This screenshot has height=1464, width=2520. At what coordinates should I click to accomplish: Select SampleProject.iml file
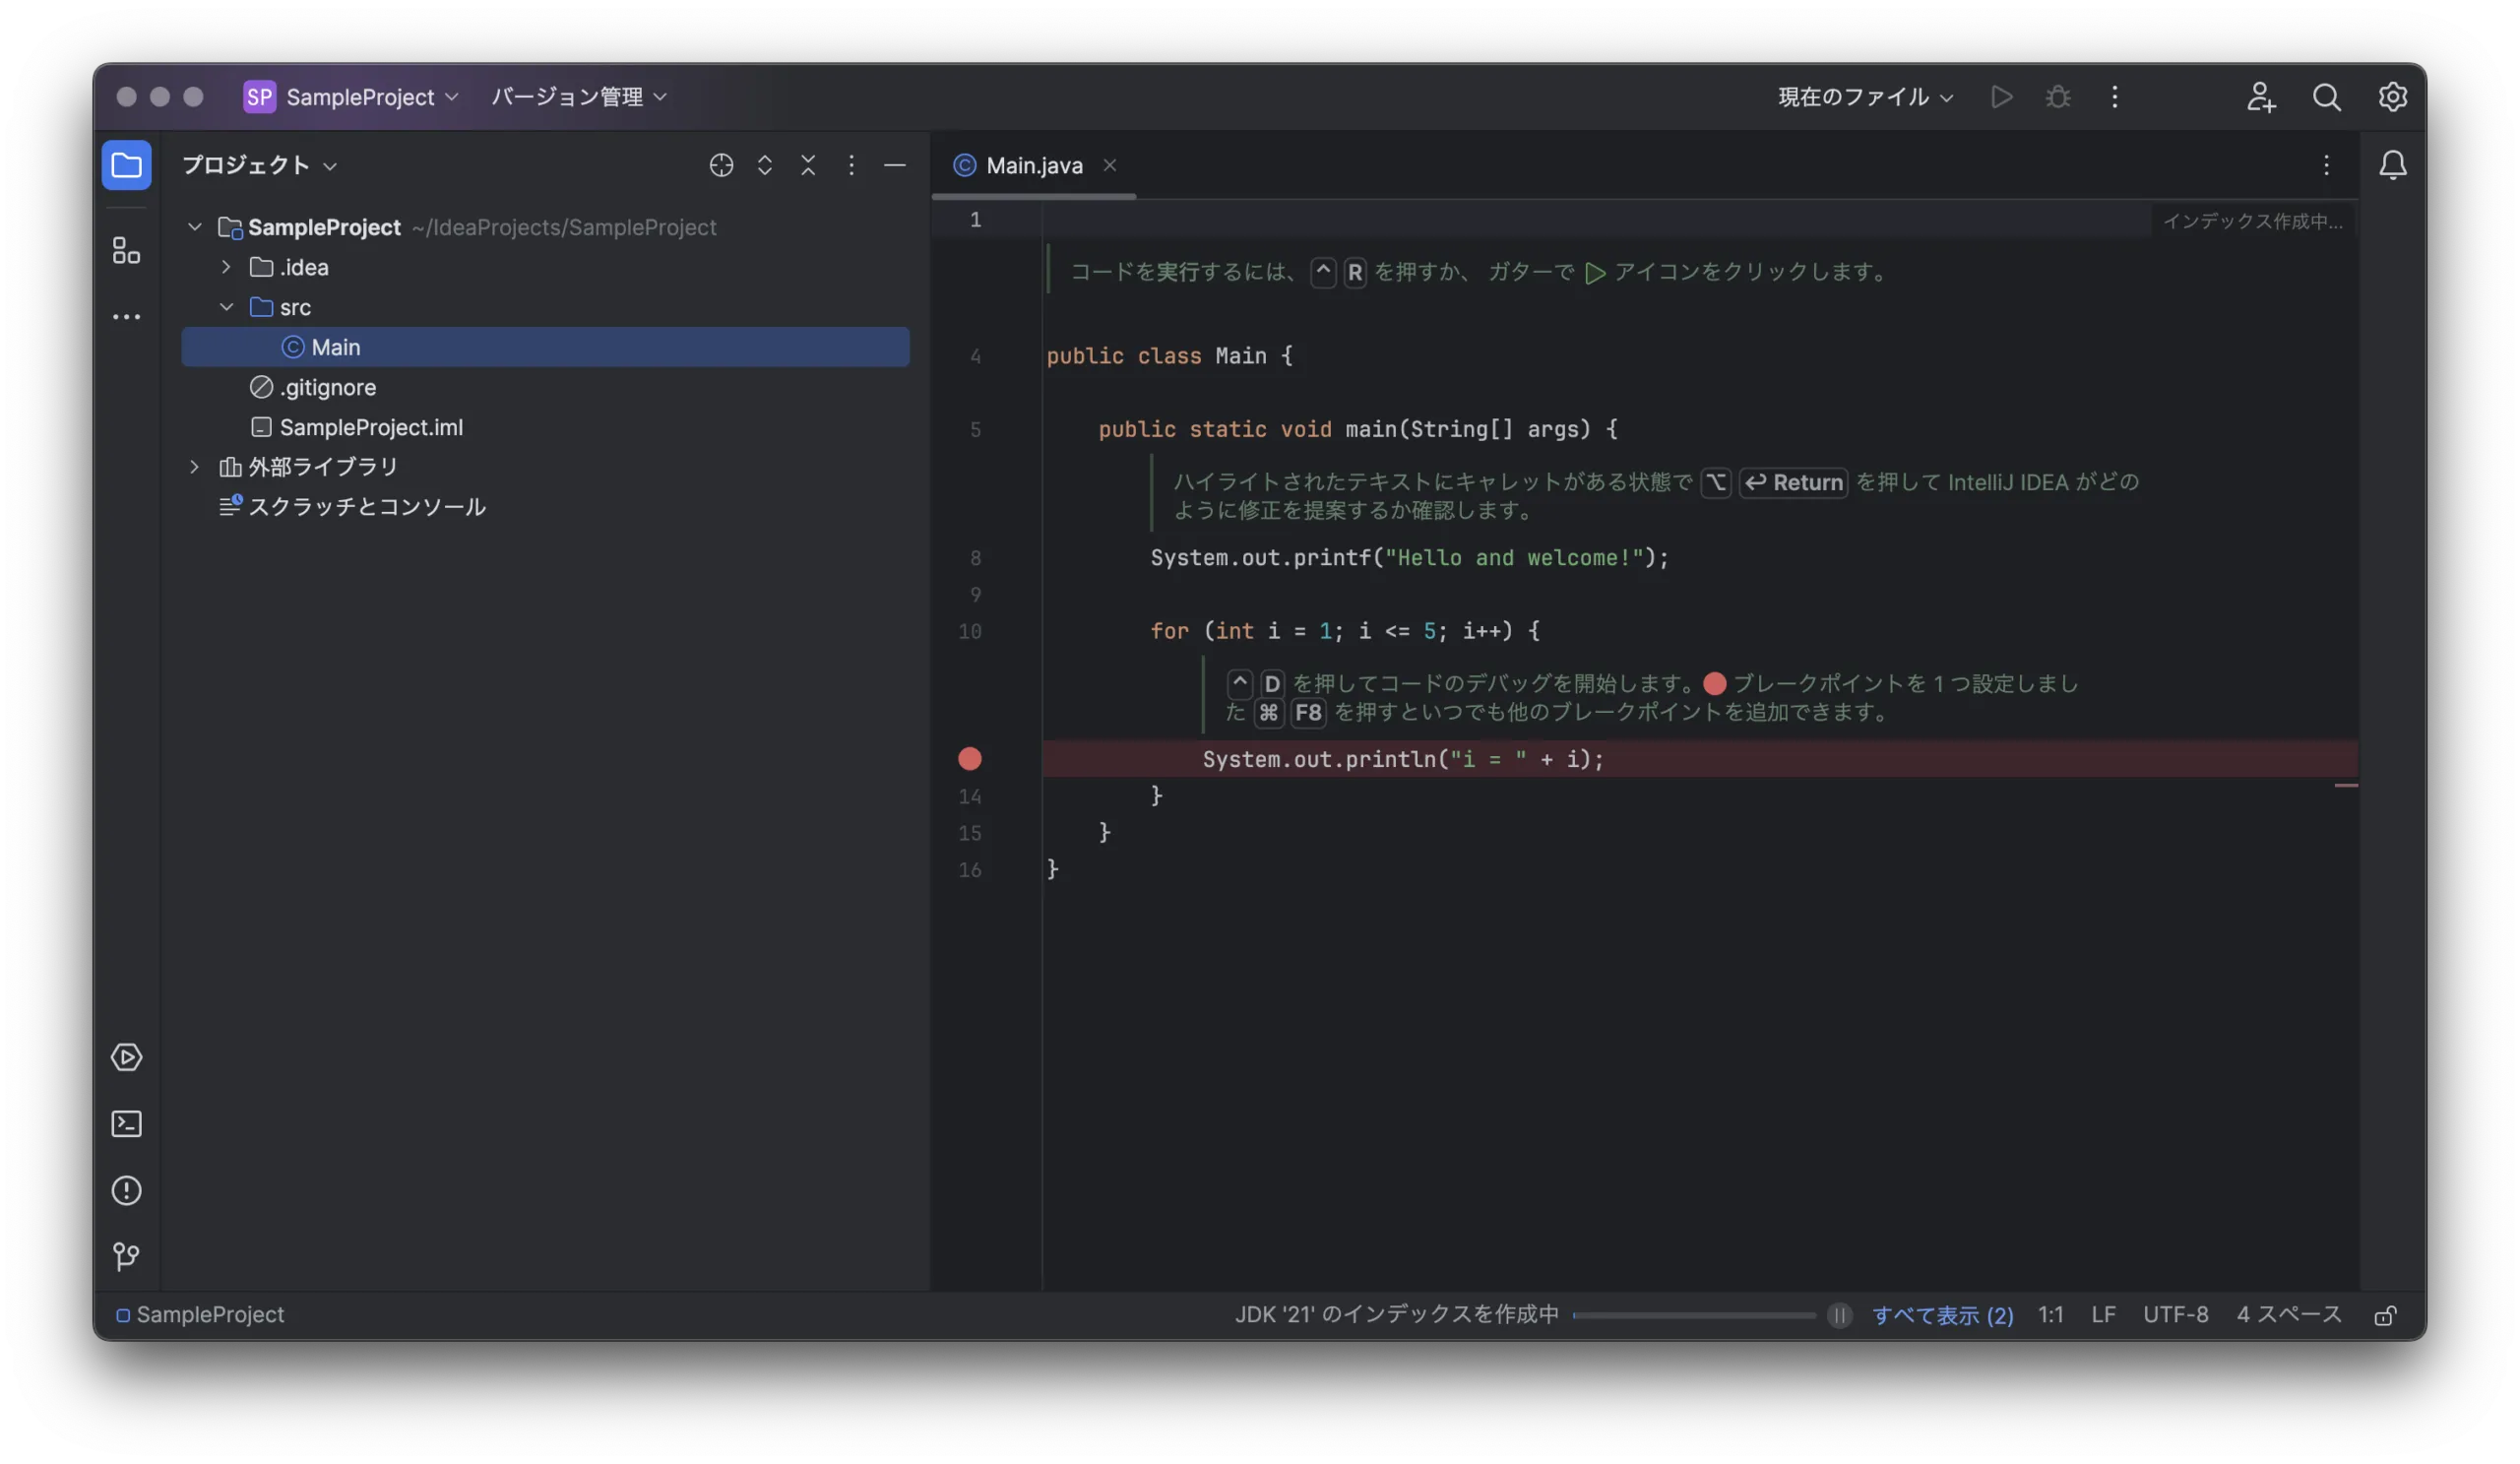pyautogui.click(x=546, y=427)
